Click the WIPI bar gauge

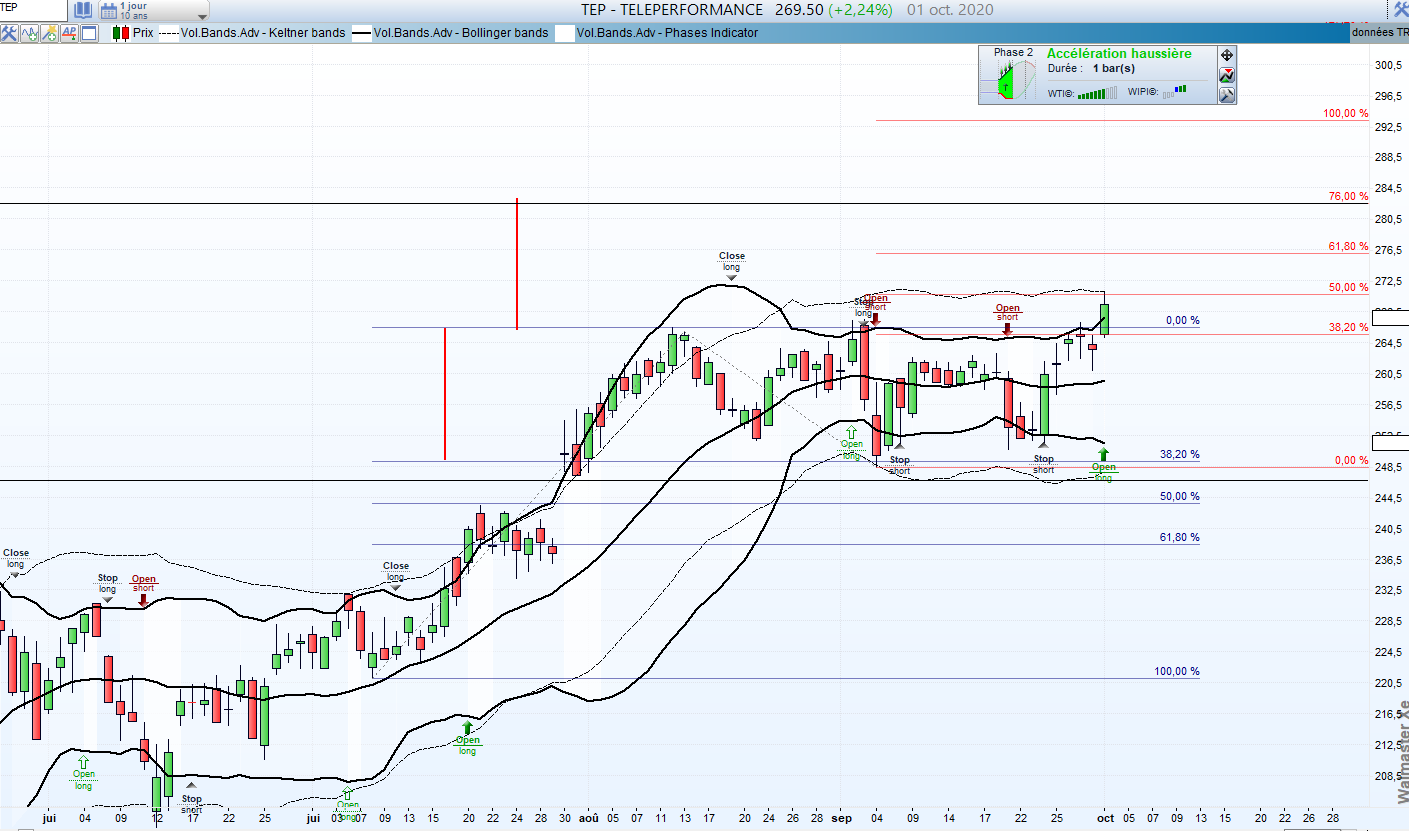tap(1174, 92)
